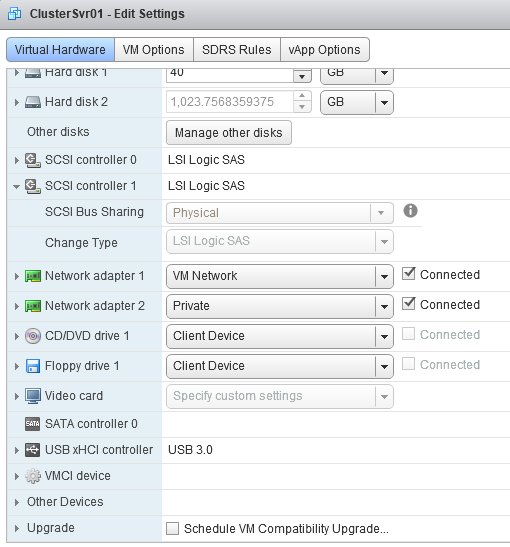Click the Video card monitor icon
Image resolution: width=510 pixels, height=547 pixels.
(x=33, y=396)
